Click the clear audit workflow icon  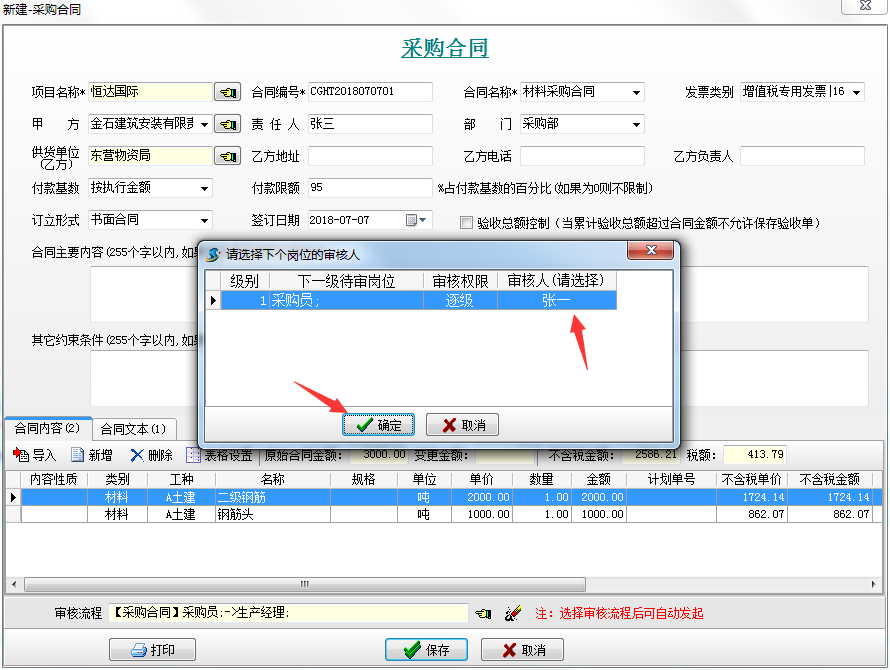click(x=513, y=613)
